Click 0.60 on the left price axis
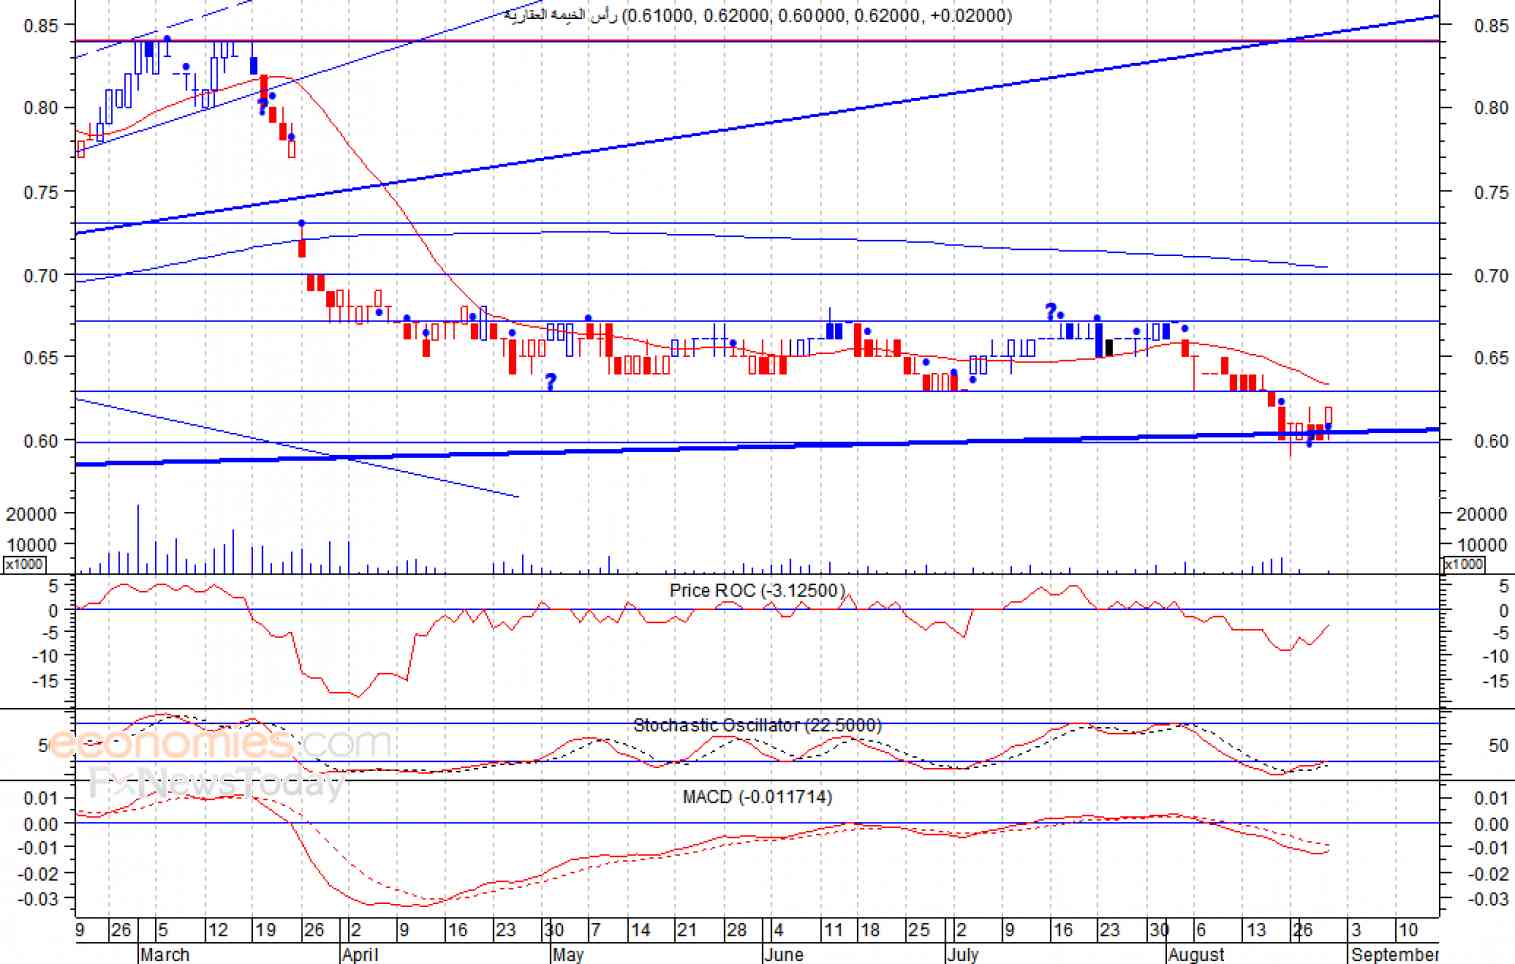 (x=41, y=440)
